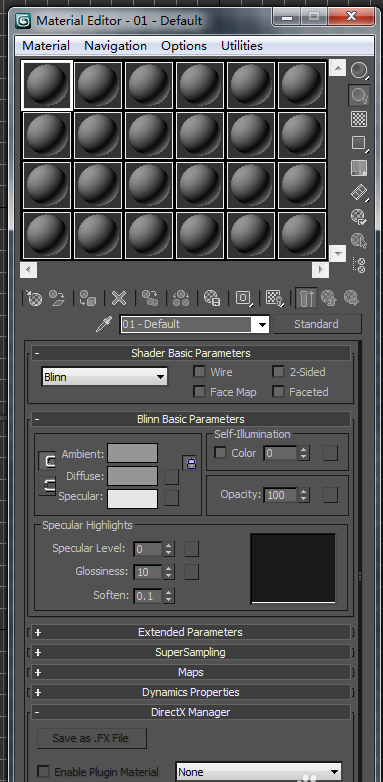Open the Navigation menu
This screenshot has height=782, width=383.
pos(115,46)
